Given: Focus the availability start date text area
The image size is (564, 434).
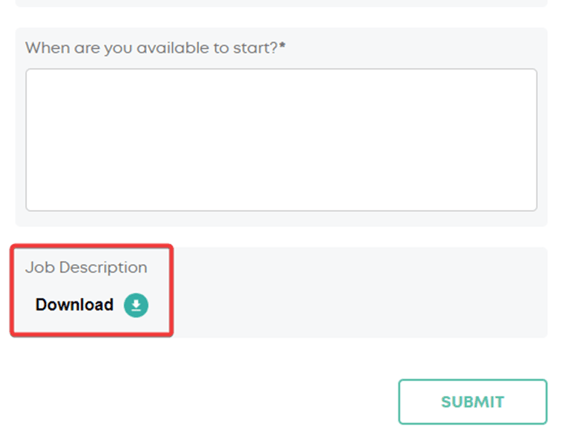Looking at the screenshot, I should (x=281, y=140).
